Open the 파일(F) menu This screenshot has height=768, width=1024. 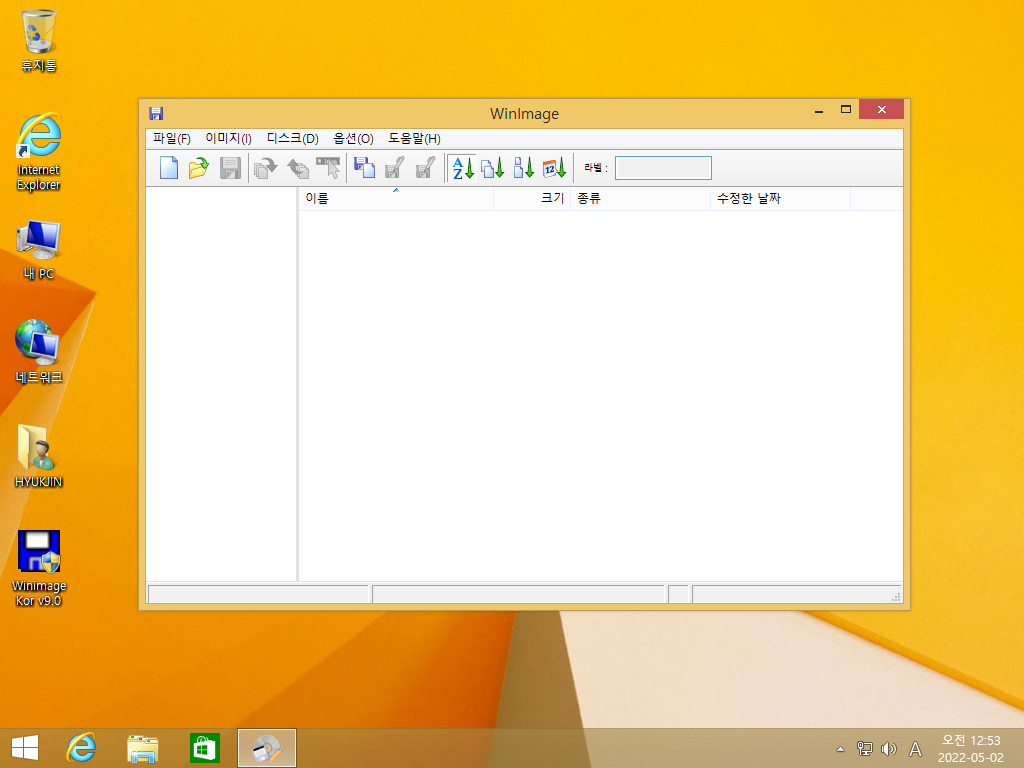(x=172, y=138)
